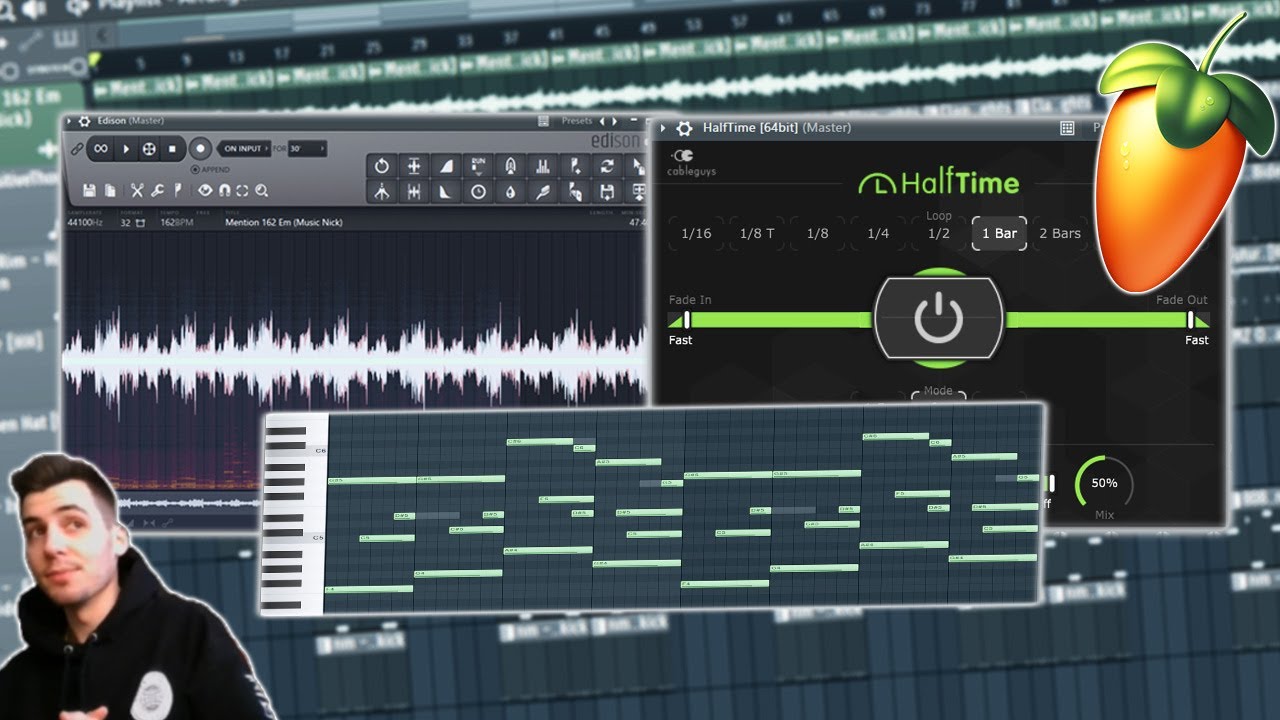Click the Edison magnifier zoom icon

click(262, 191)
